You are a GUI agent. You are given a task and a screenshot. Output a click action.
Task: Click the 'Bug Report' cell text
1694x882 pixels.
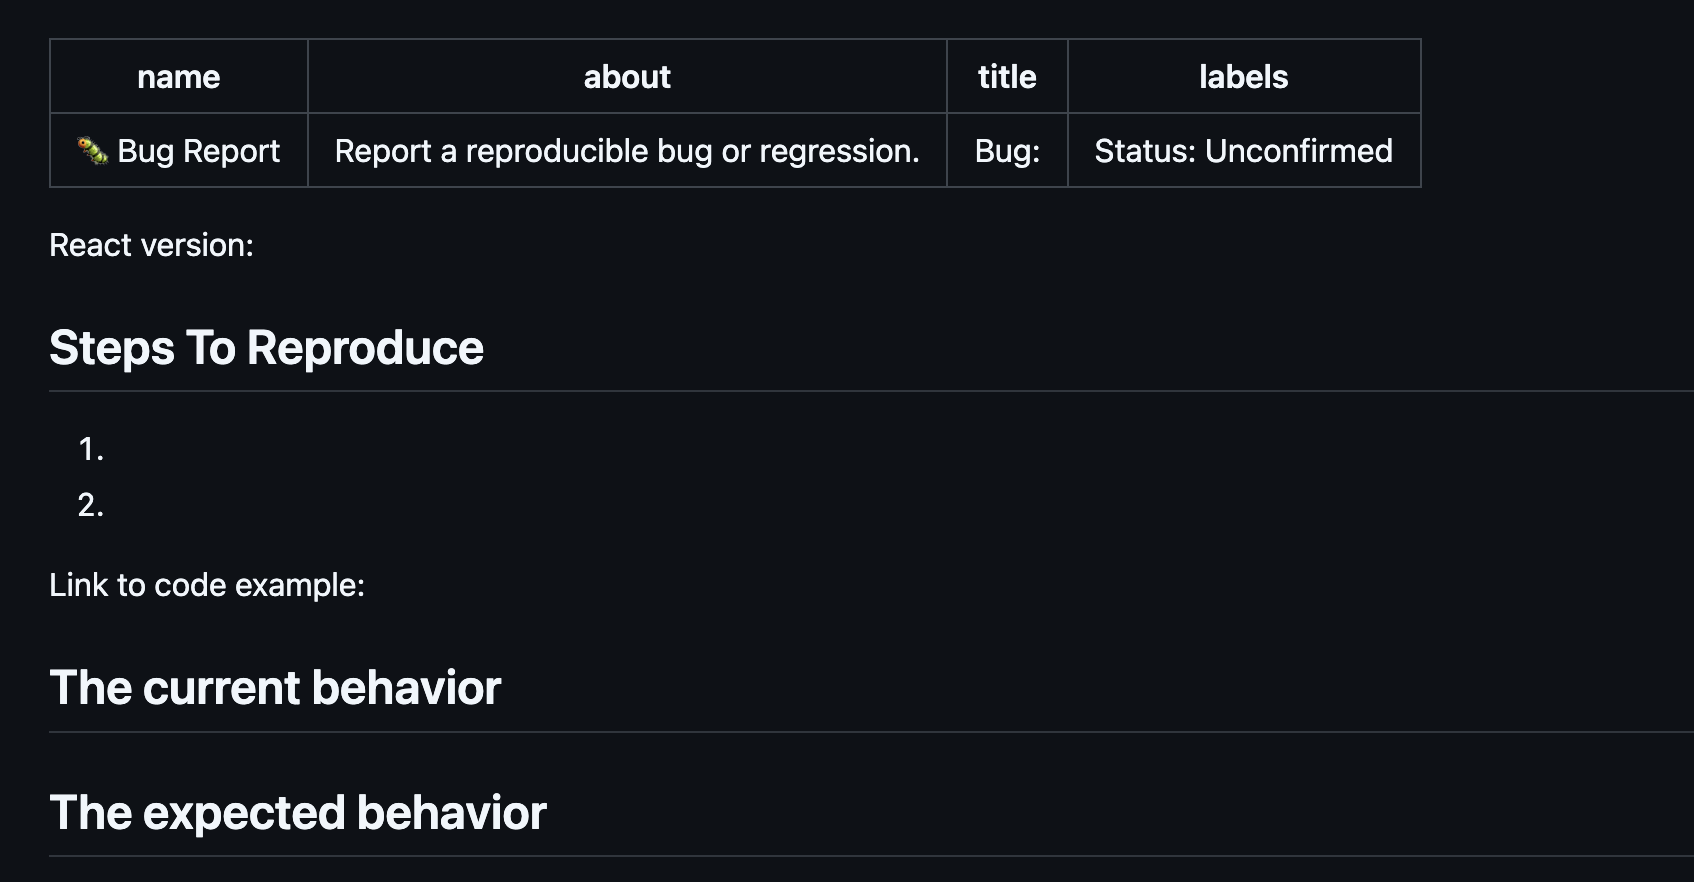[198, 151]
